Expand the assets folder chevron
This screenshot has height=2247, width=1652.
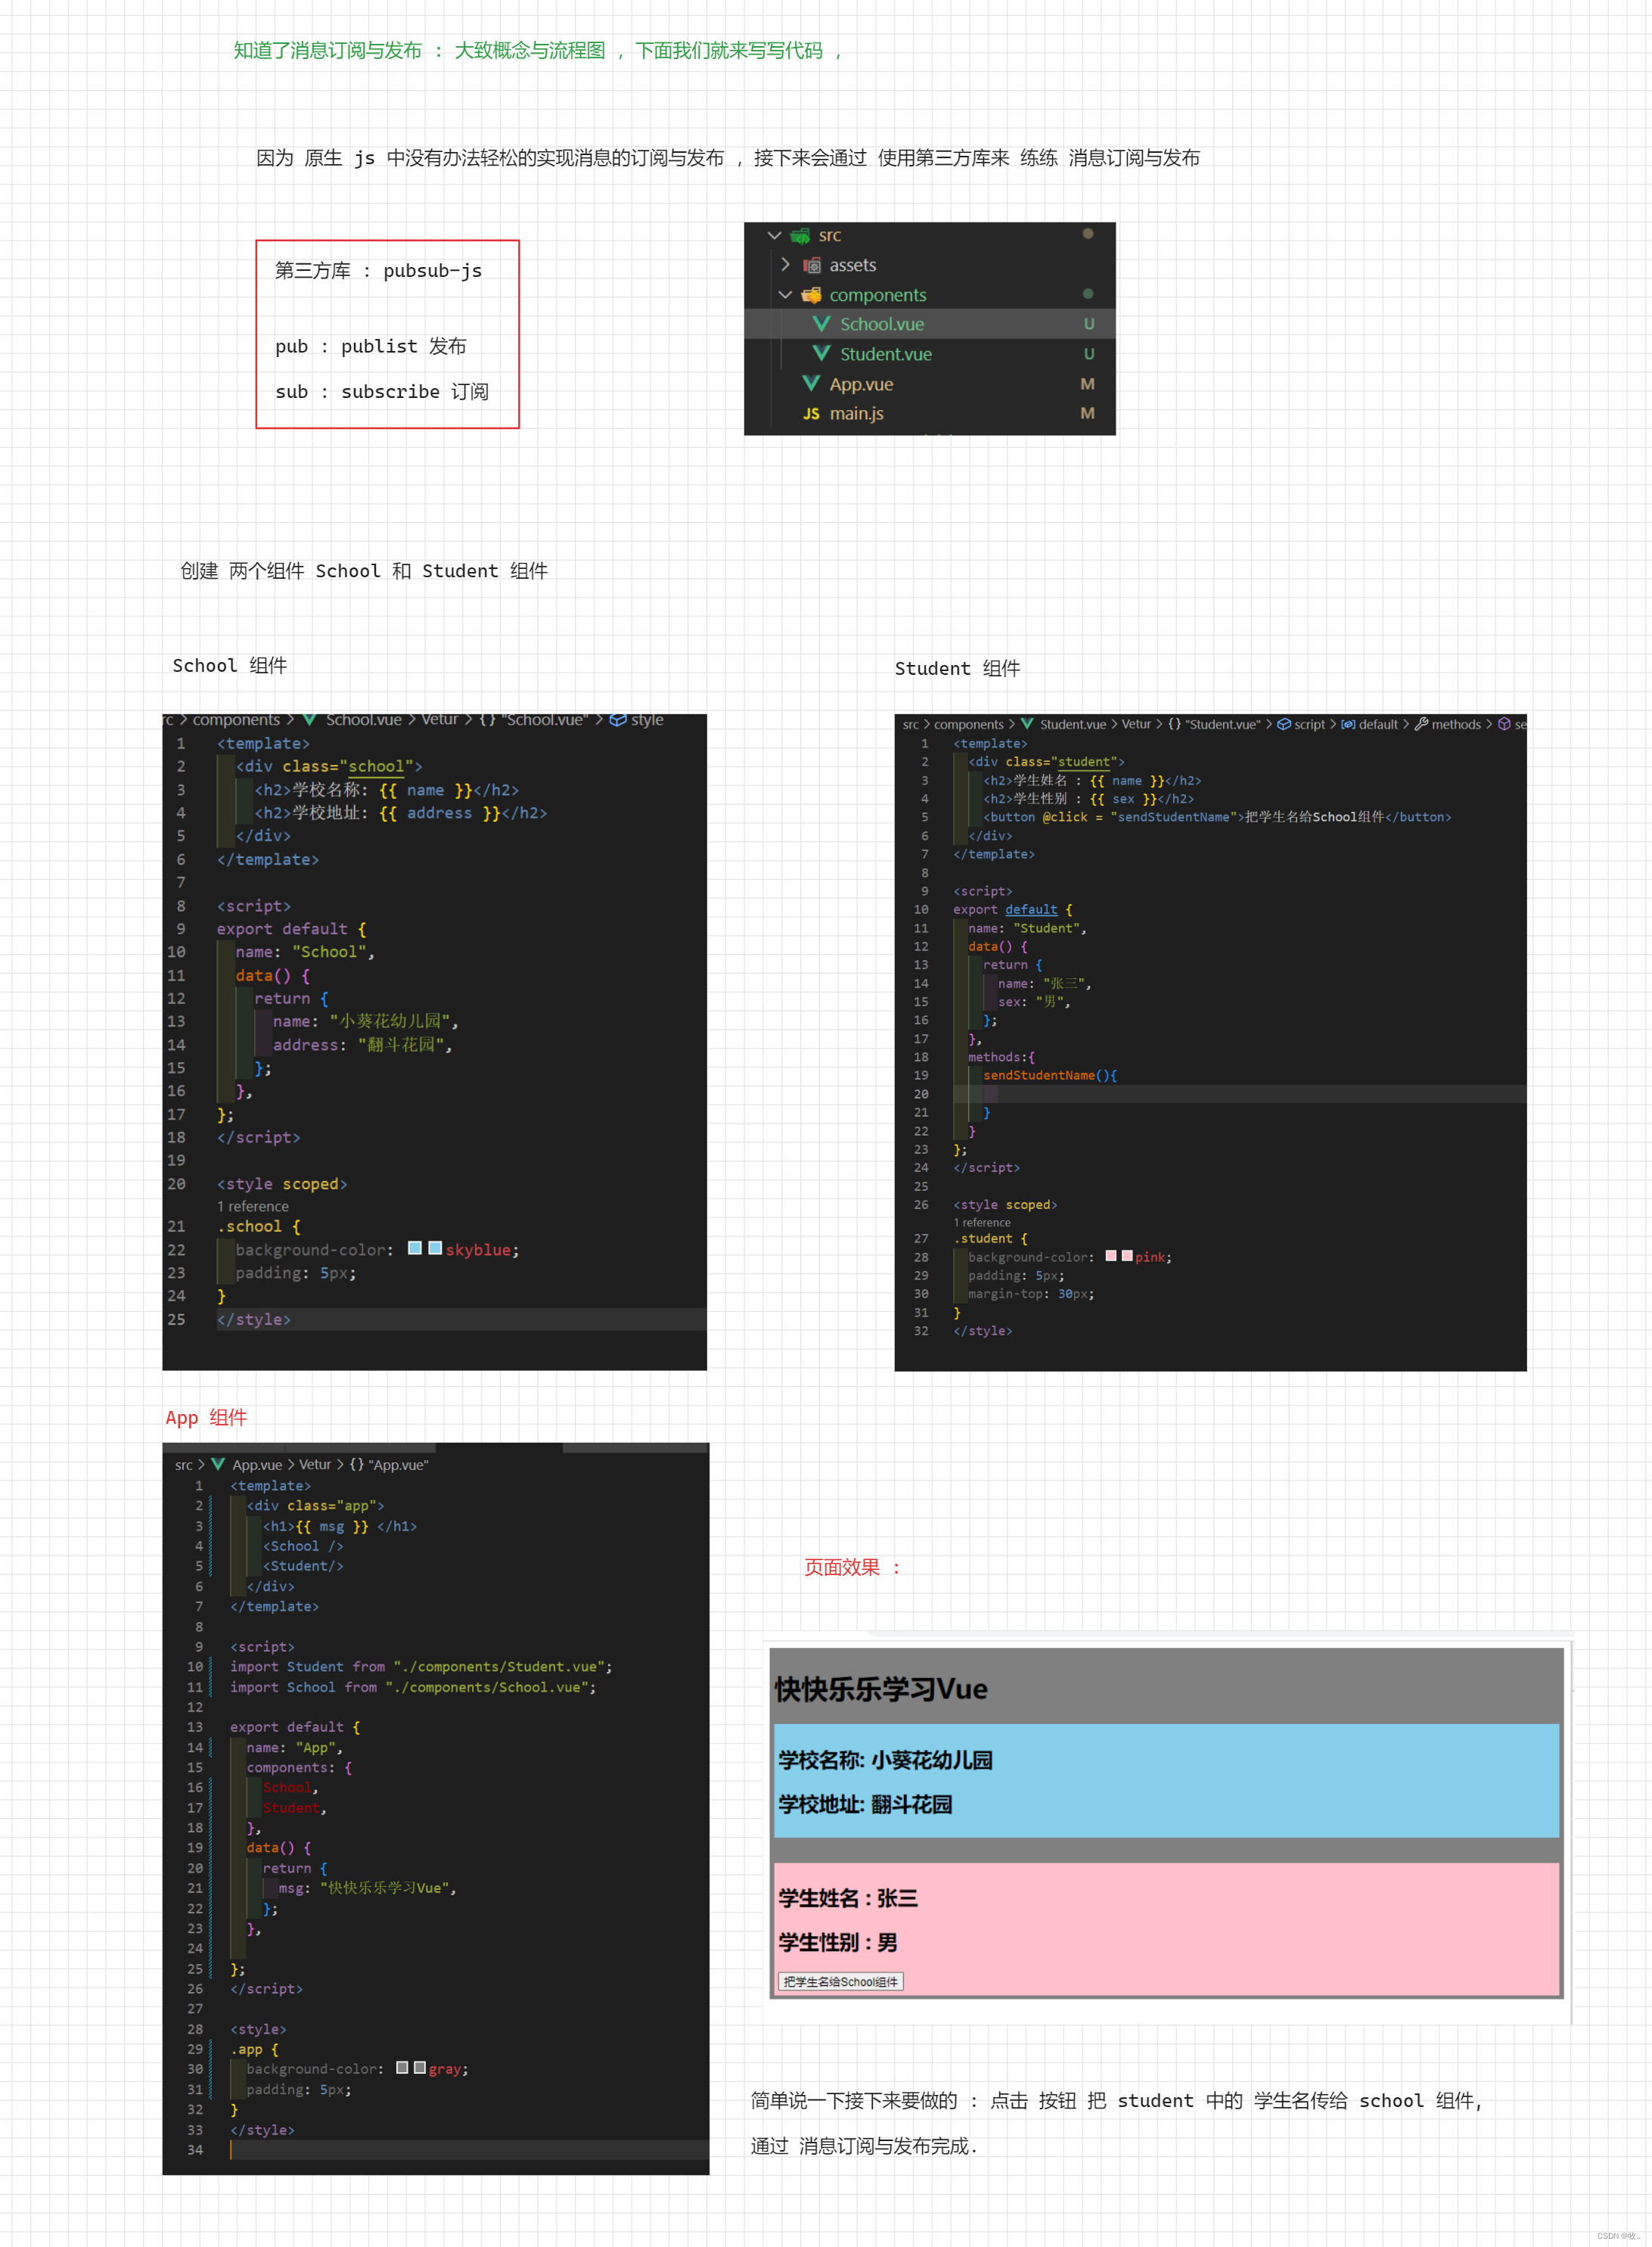coord(785,265)
